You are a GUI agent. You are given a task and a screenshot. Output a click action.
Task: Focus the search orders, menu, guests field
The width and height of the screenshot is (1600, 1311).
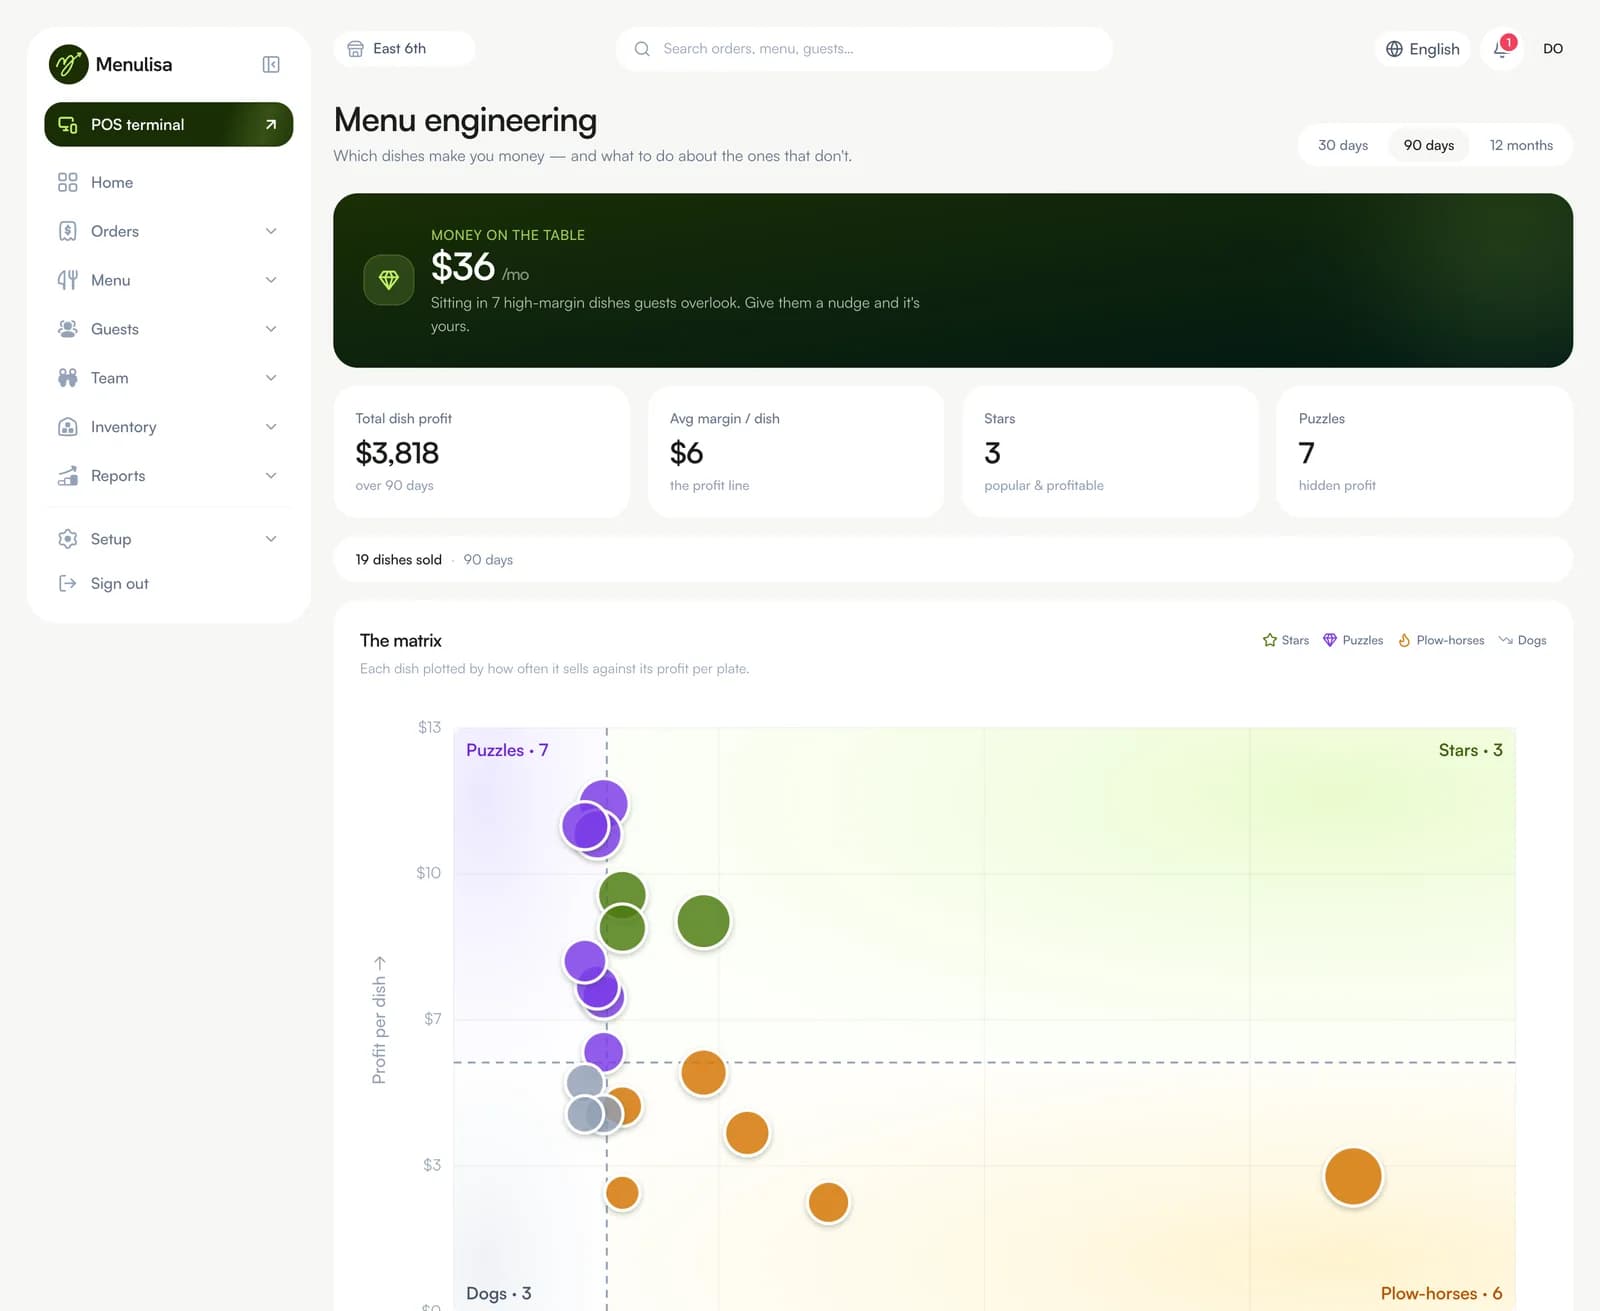(x=864, y=49)
